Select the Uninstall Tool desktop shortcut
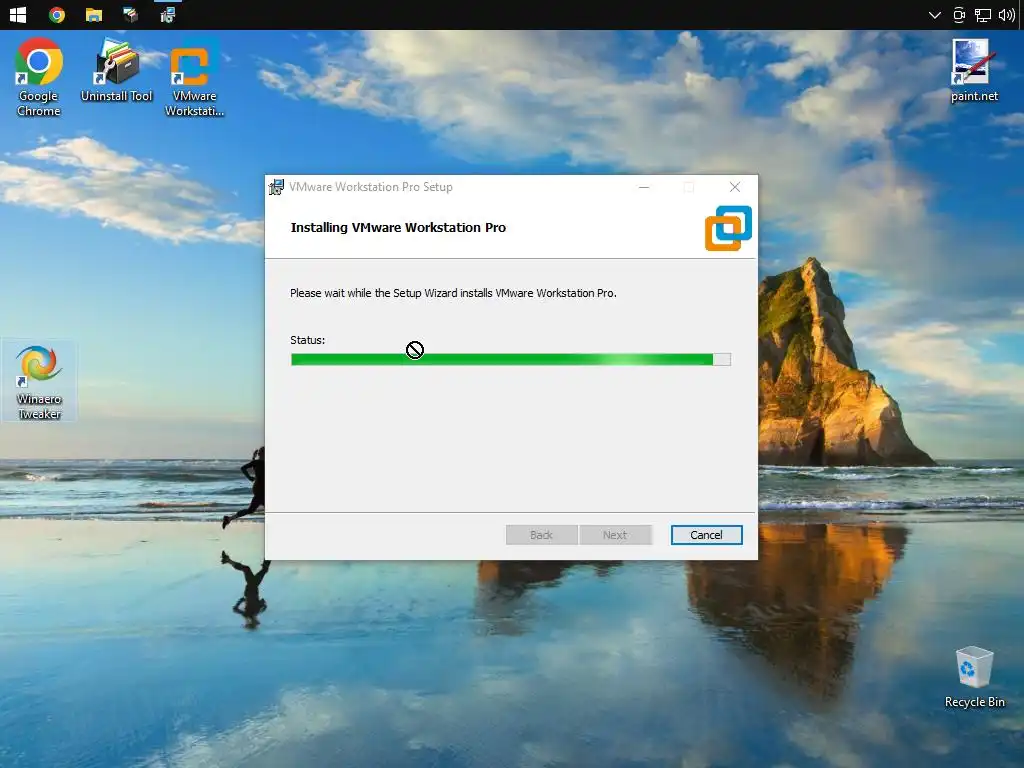Viewport: 1024px width, 768px height. coord(116,71)
